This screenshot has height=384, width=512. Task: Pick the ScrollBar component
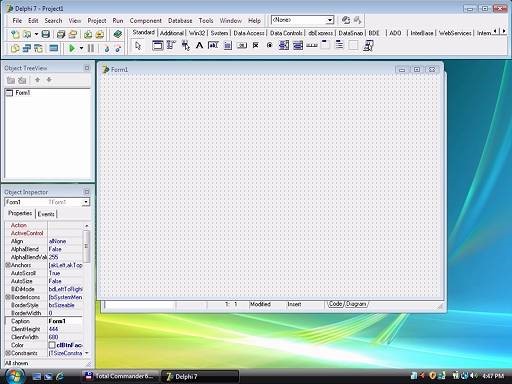pyautogui.click(x=312, y=45)
